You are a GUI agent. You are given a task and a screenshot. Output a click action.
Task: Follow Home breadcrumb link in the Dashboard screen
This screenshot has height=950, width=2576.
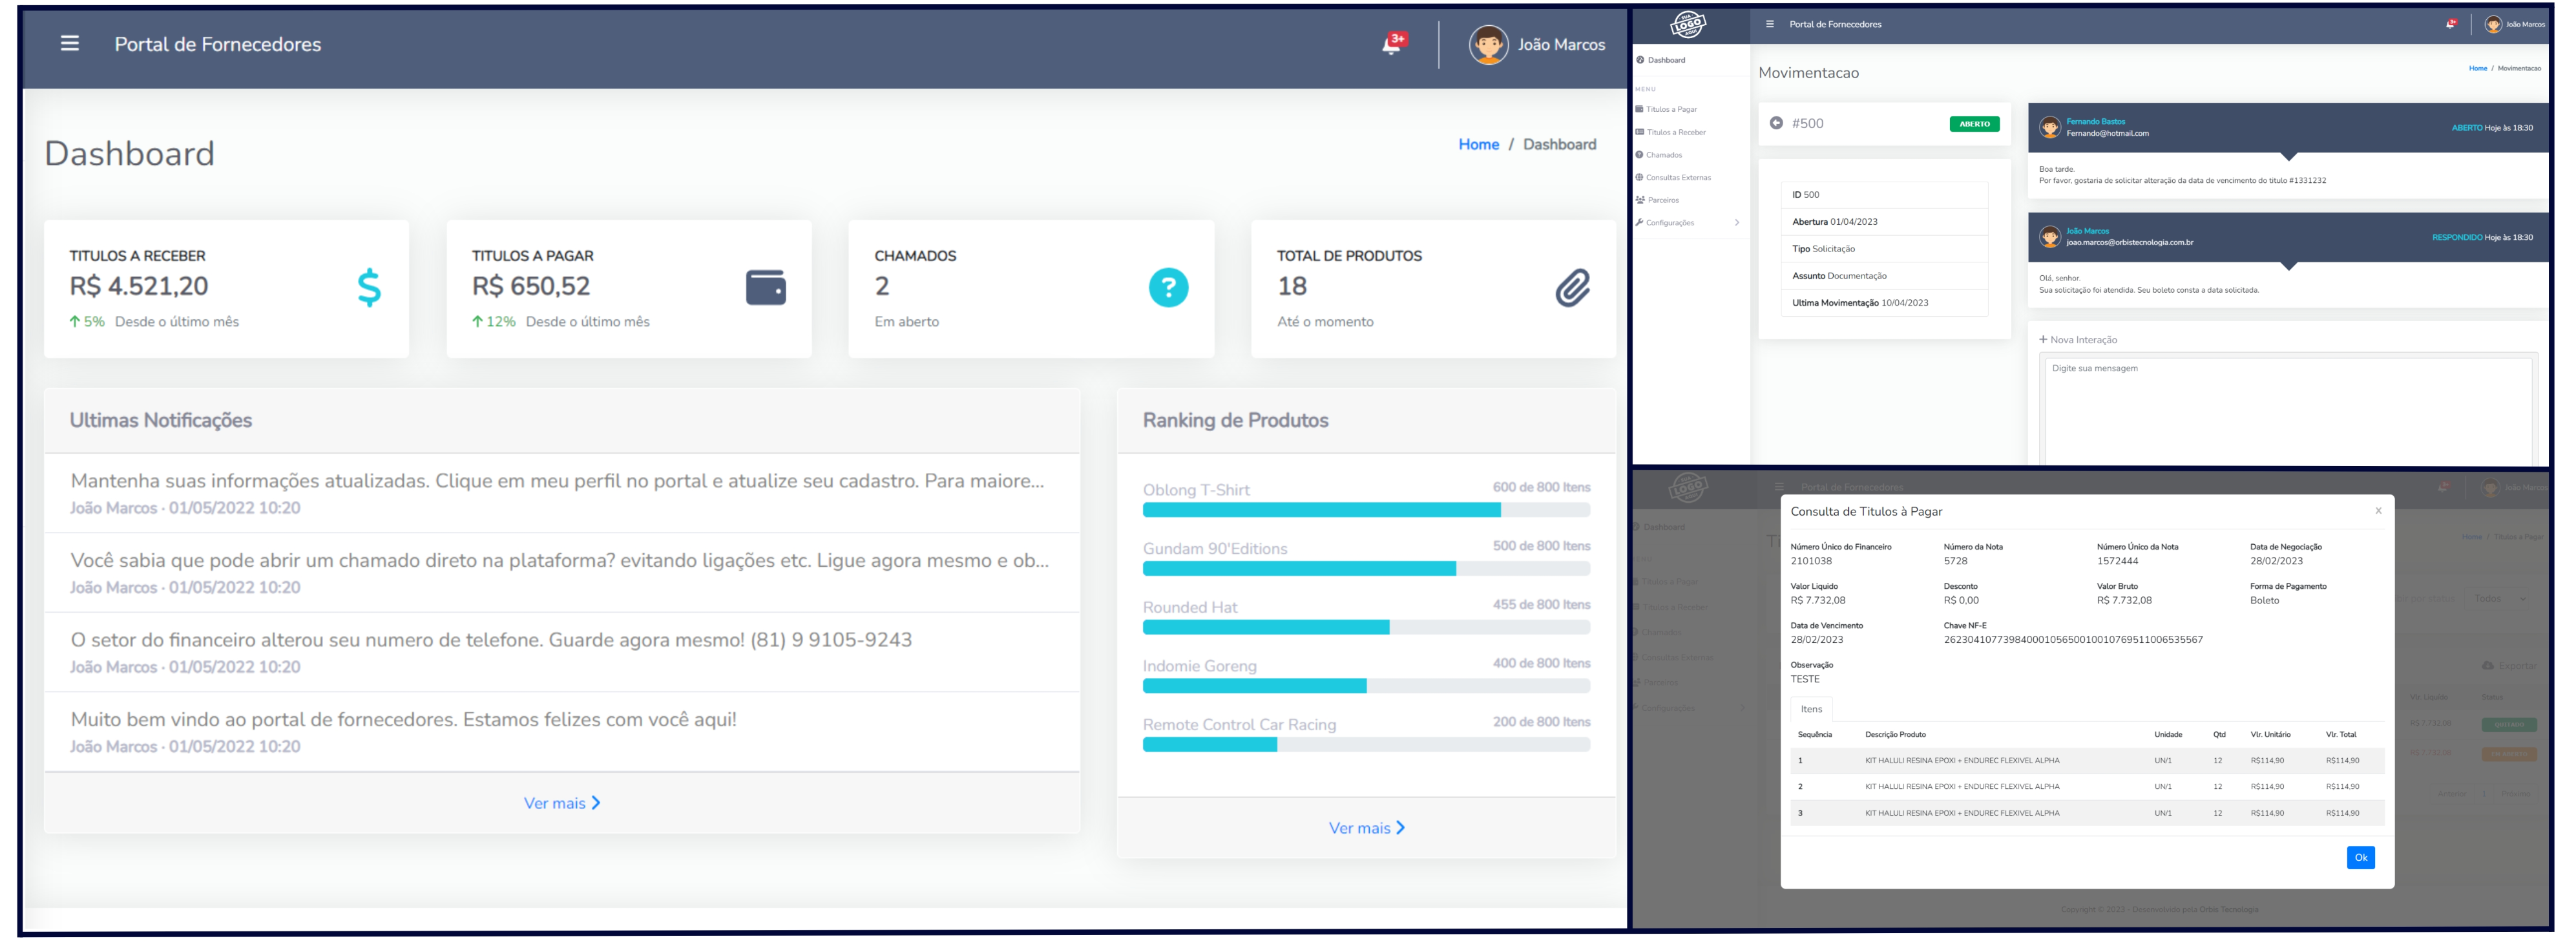[x=1478, y=144]
